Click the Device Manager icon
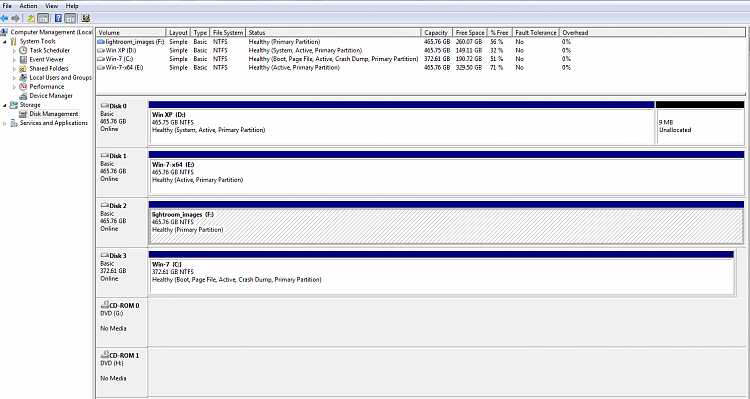Viewport: 750px width, 399px height. 23,96
